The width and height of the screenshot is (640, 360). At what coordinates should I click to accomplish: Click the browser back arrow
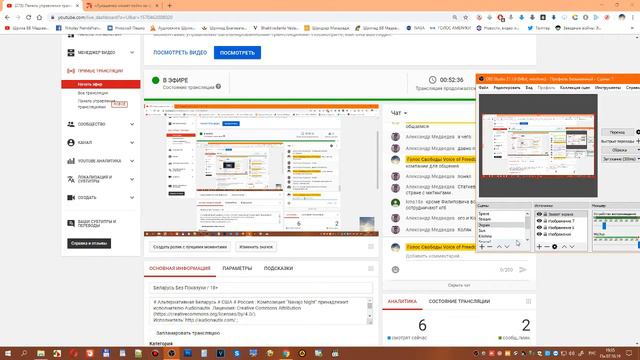point(7,18)
